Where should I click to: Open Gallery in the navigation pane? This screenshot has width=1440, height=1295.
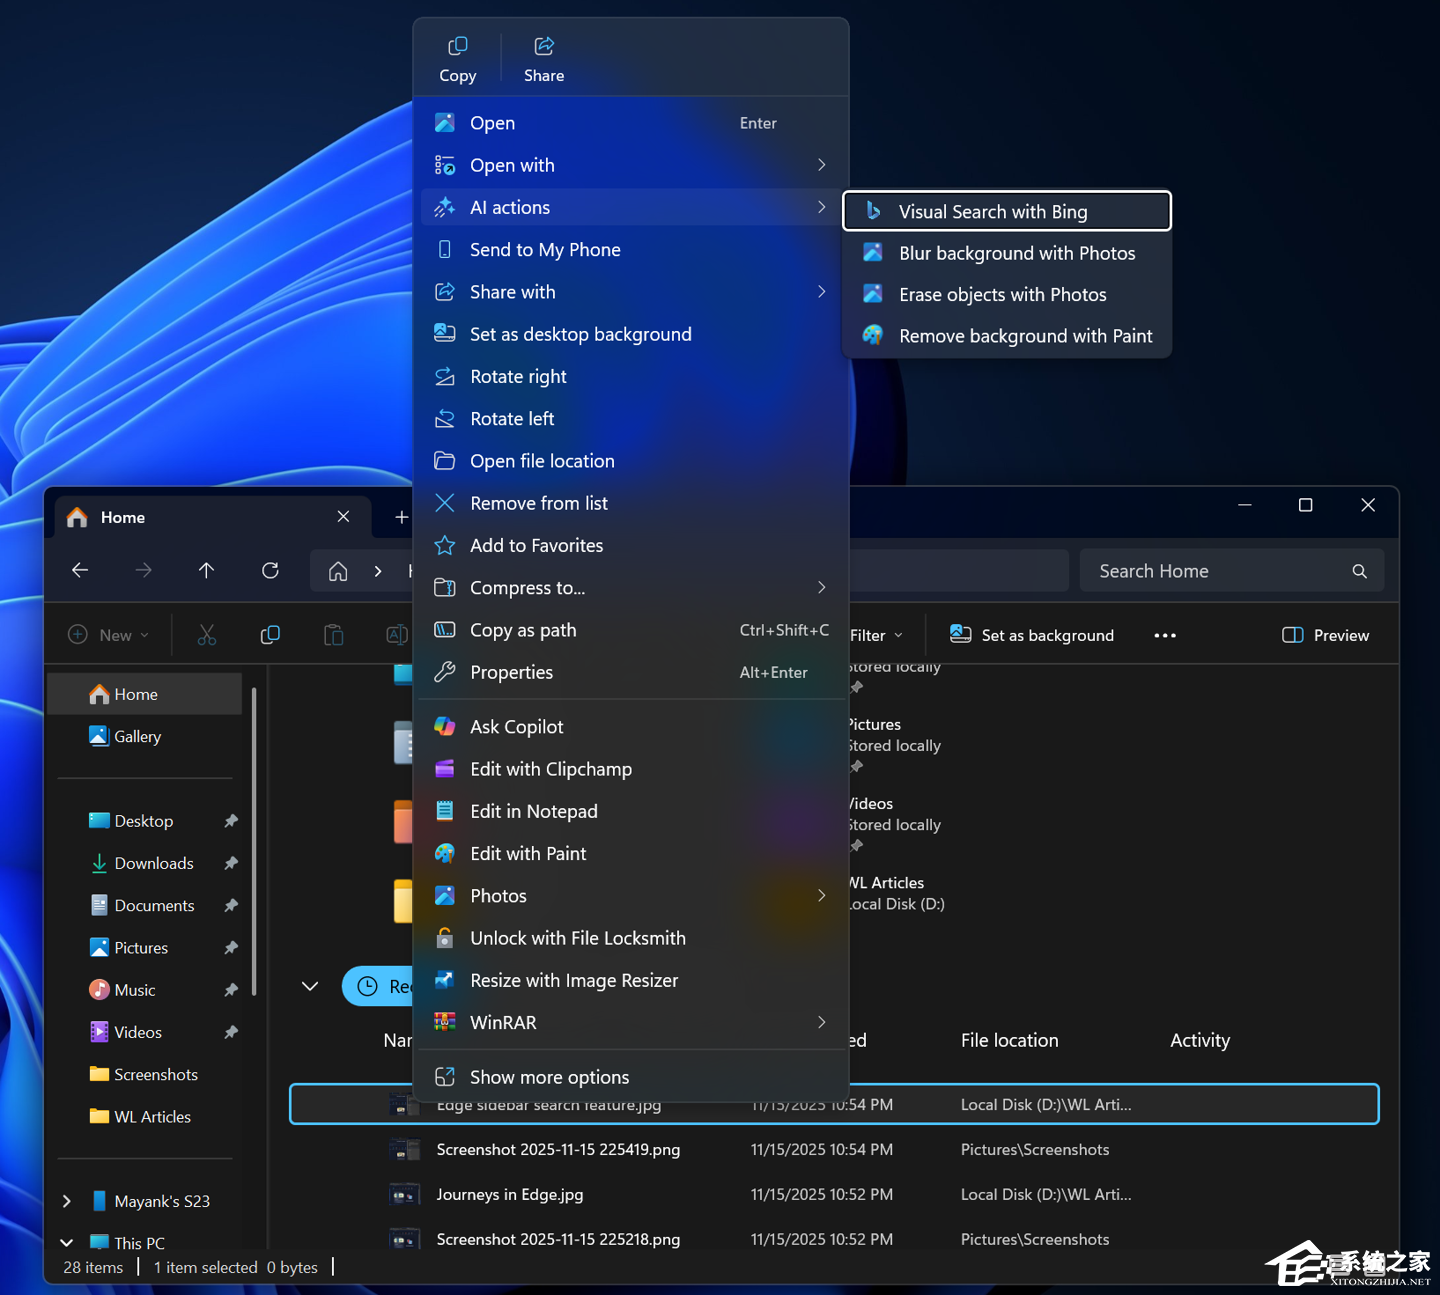(x=145, y=737)
